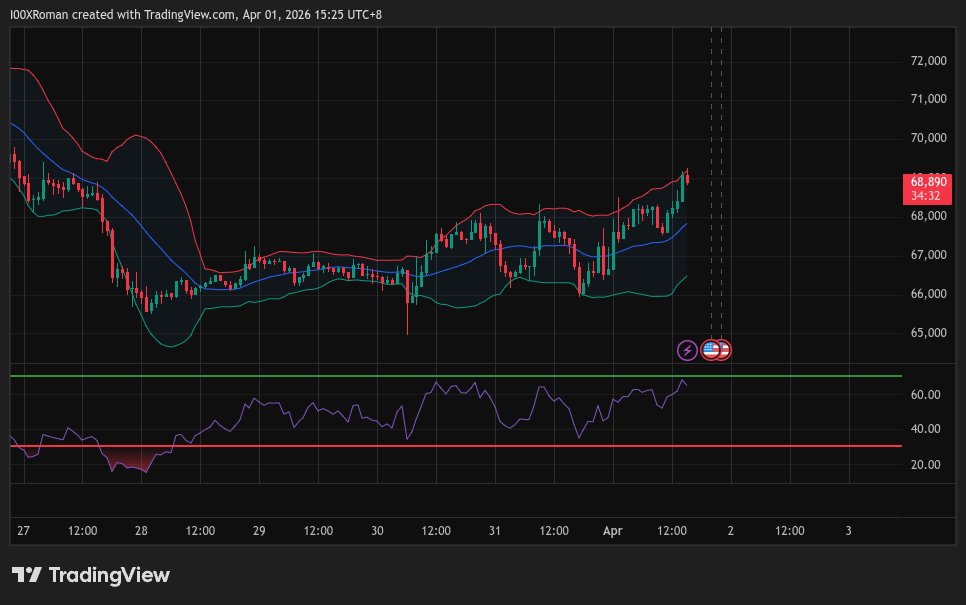The height and width of the screenshot is (605, 966).
Task: Click the 20.00 RSI scale label
Action: coord(925,465)
